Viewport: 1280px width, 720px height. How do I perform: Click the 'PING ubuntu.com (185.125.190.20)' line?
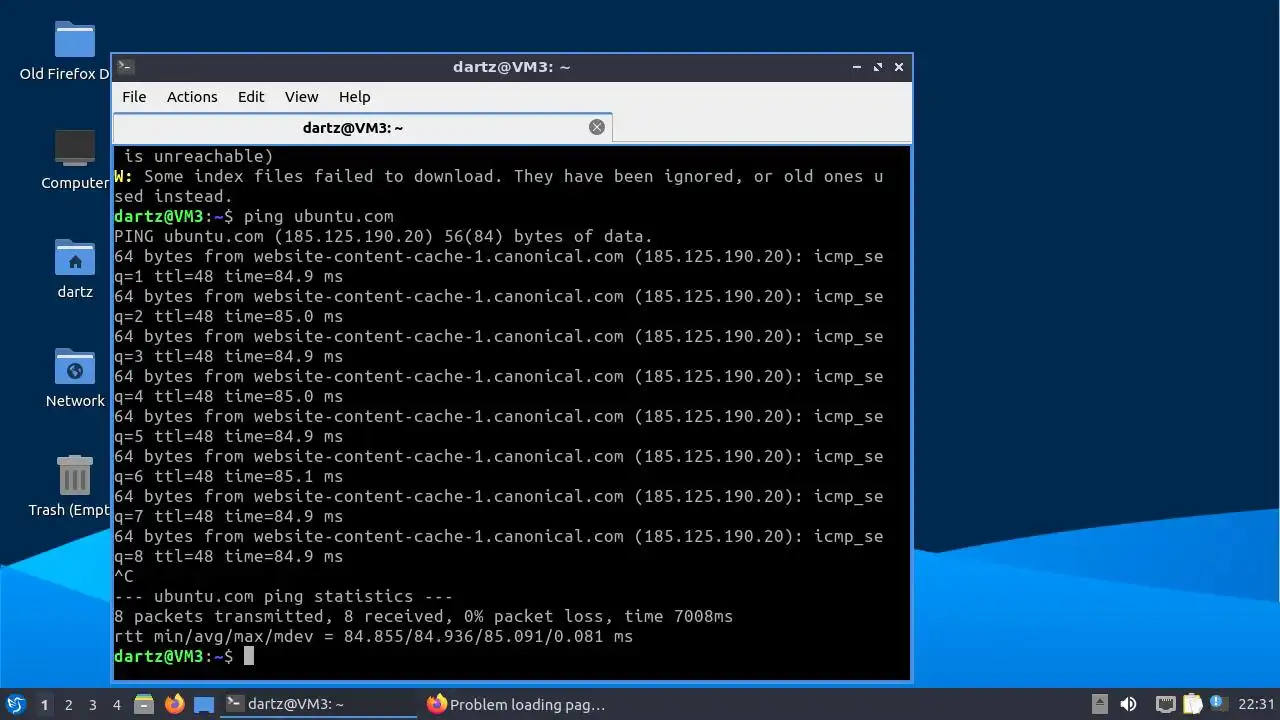click(x=383, y=236)
